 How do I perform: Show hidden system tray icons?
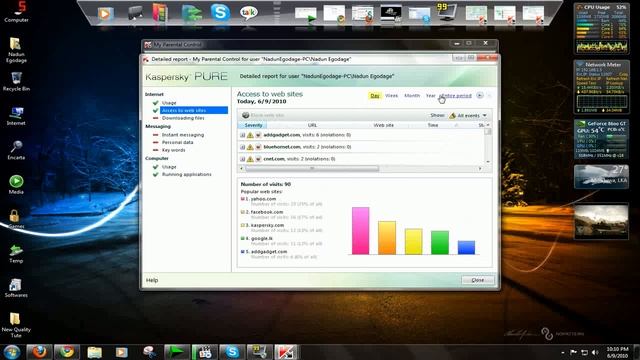point(563,352)
